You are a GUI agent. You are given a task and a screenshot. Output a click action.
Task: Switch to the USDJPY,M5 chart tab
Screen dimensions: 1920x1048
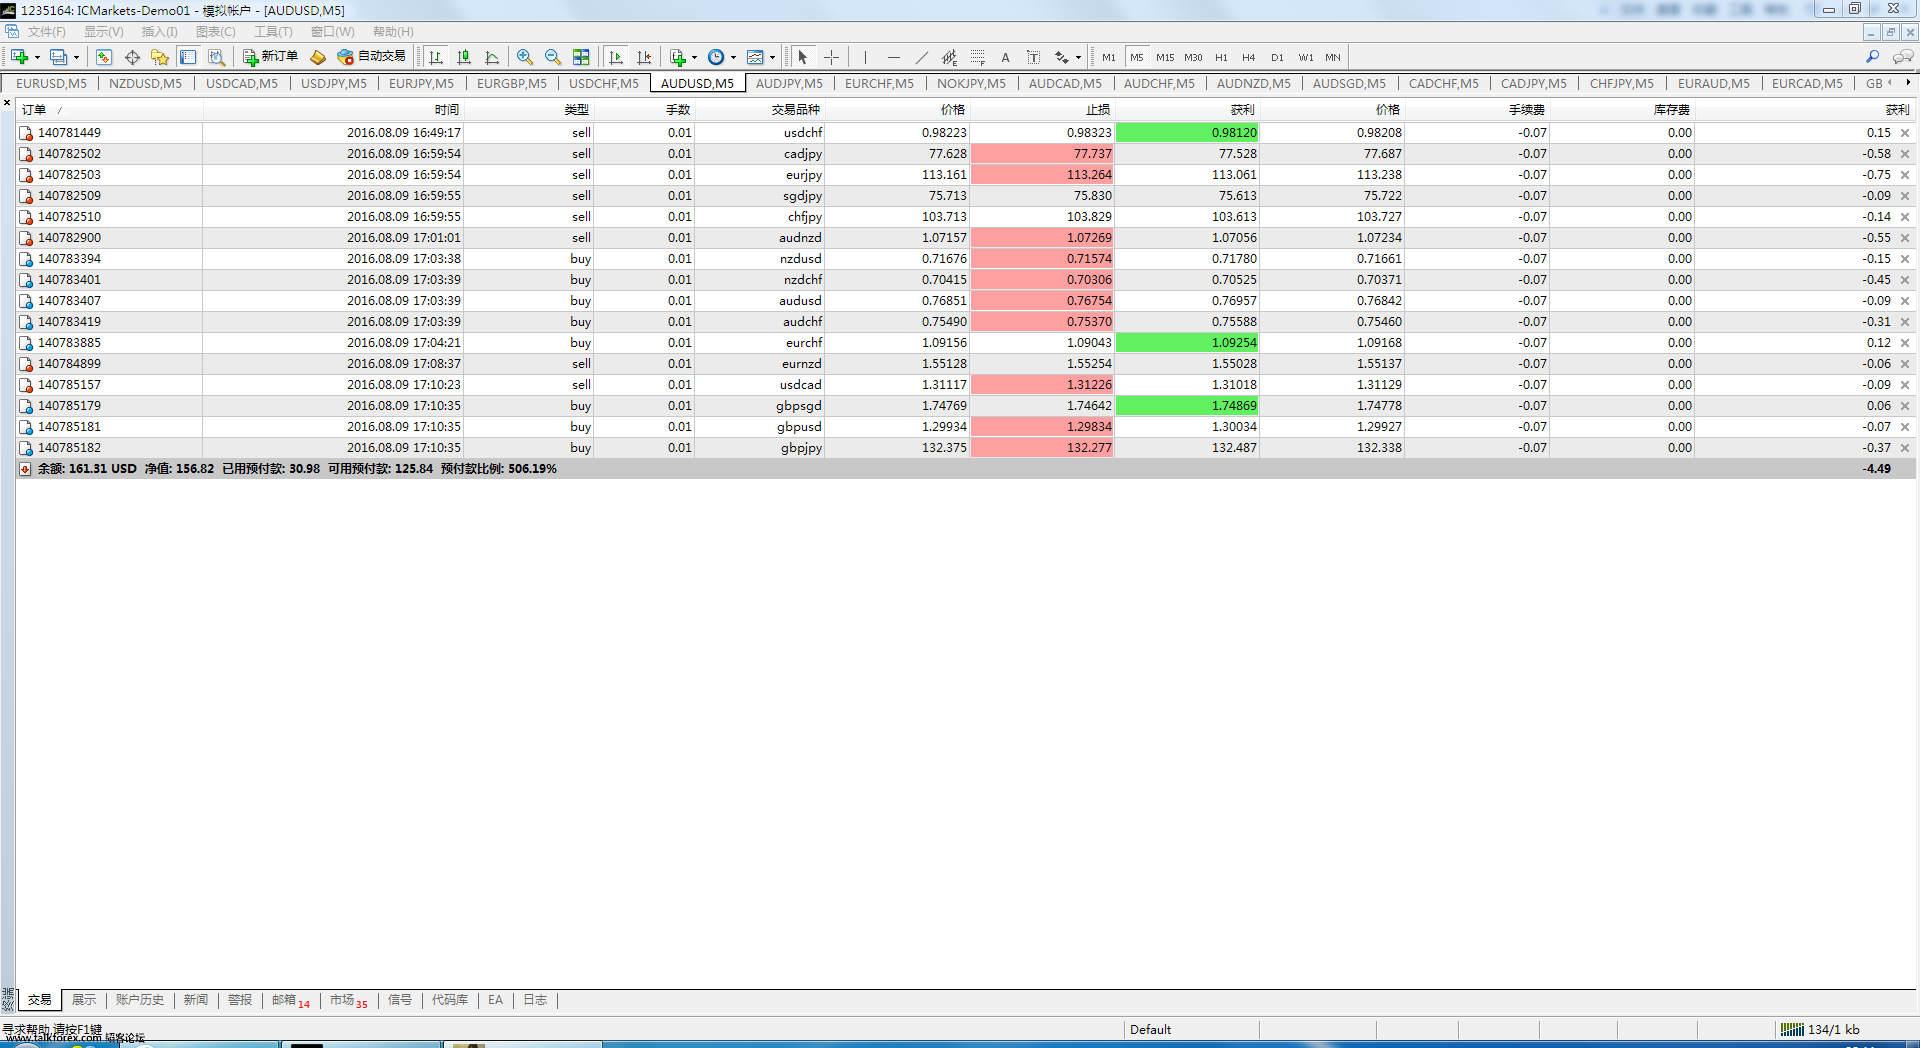tap(334, 83)
